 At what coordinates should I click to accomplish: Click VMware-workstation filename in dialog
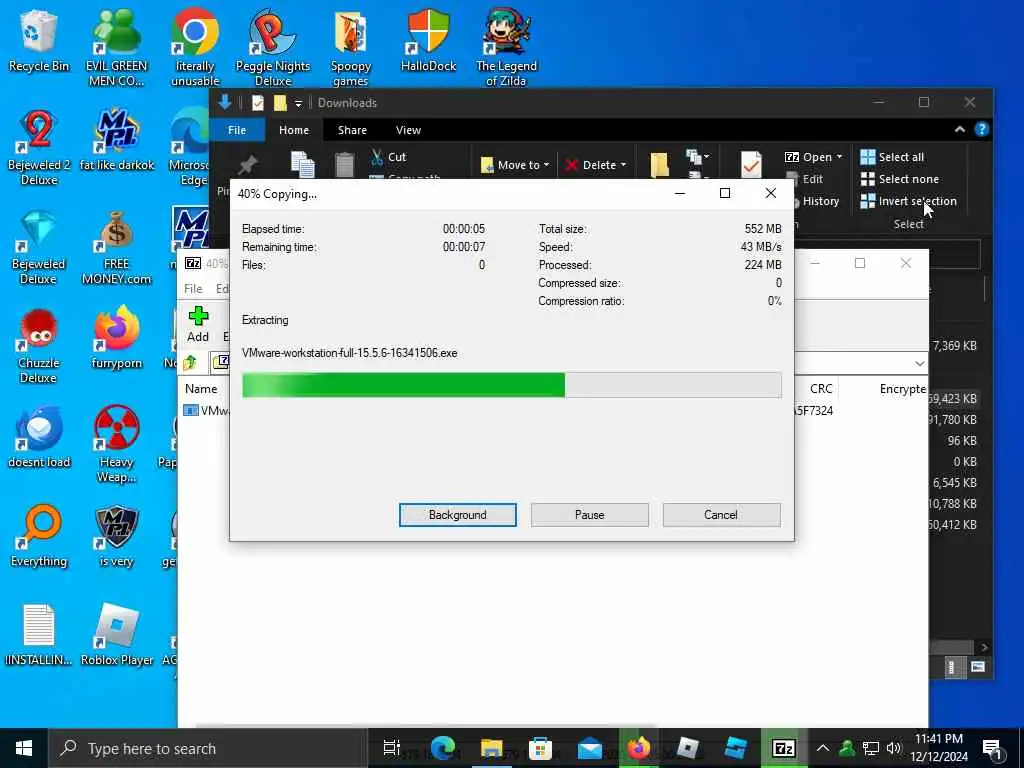click(349, 353)
